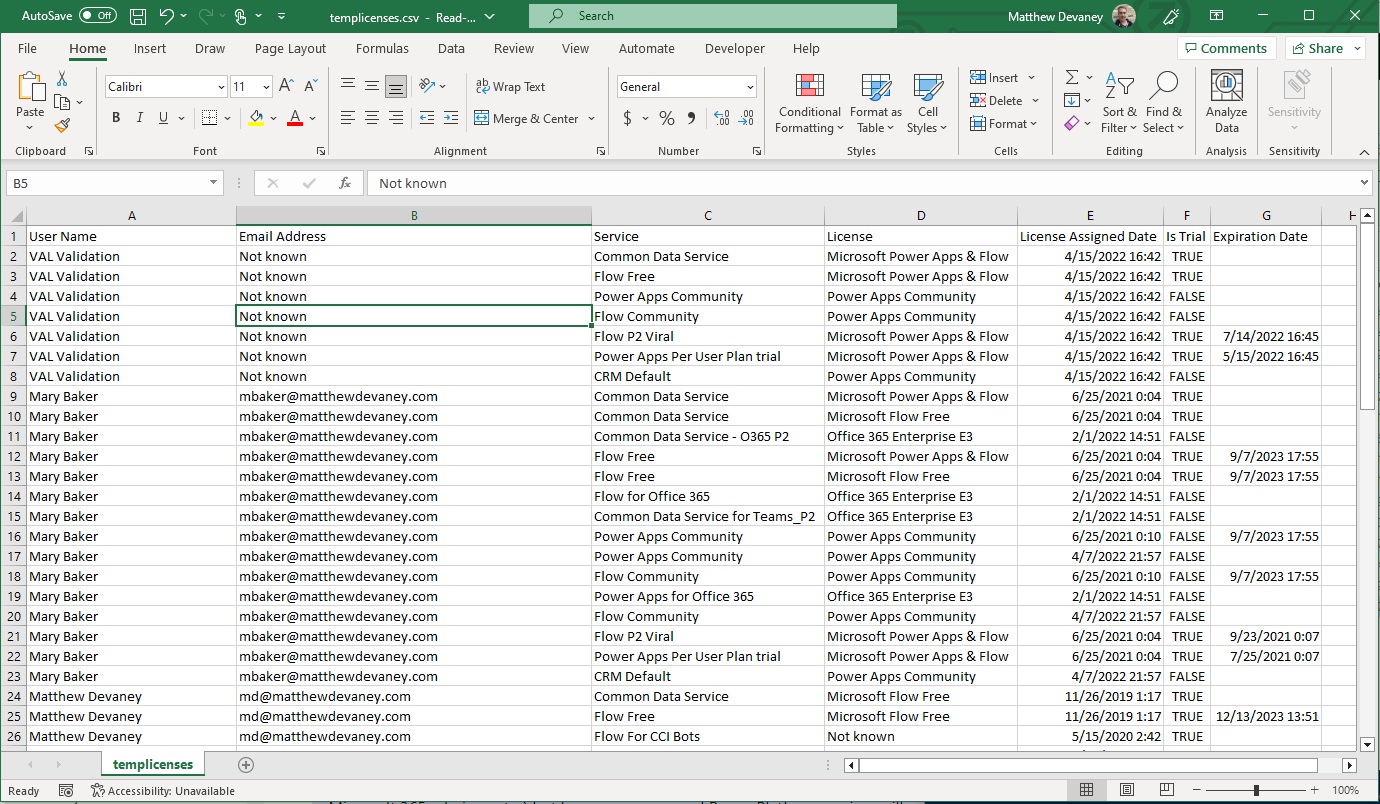The width and height of the screenshot is (1380, 804).
Task: Open the Comments button
Action: pyautogui.click(x=1224, y=48)
